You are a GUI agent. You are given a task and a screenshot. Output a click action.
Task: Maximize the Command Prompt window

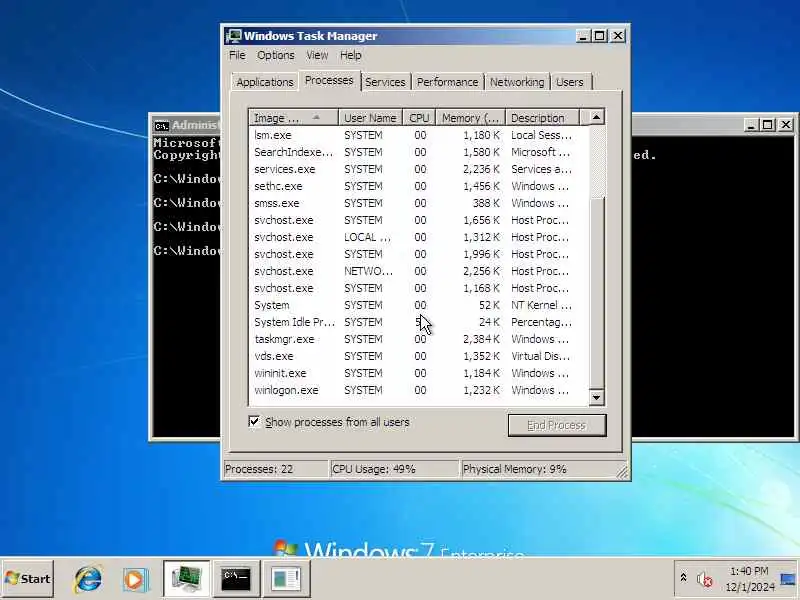[767, 125]
